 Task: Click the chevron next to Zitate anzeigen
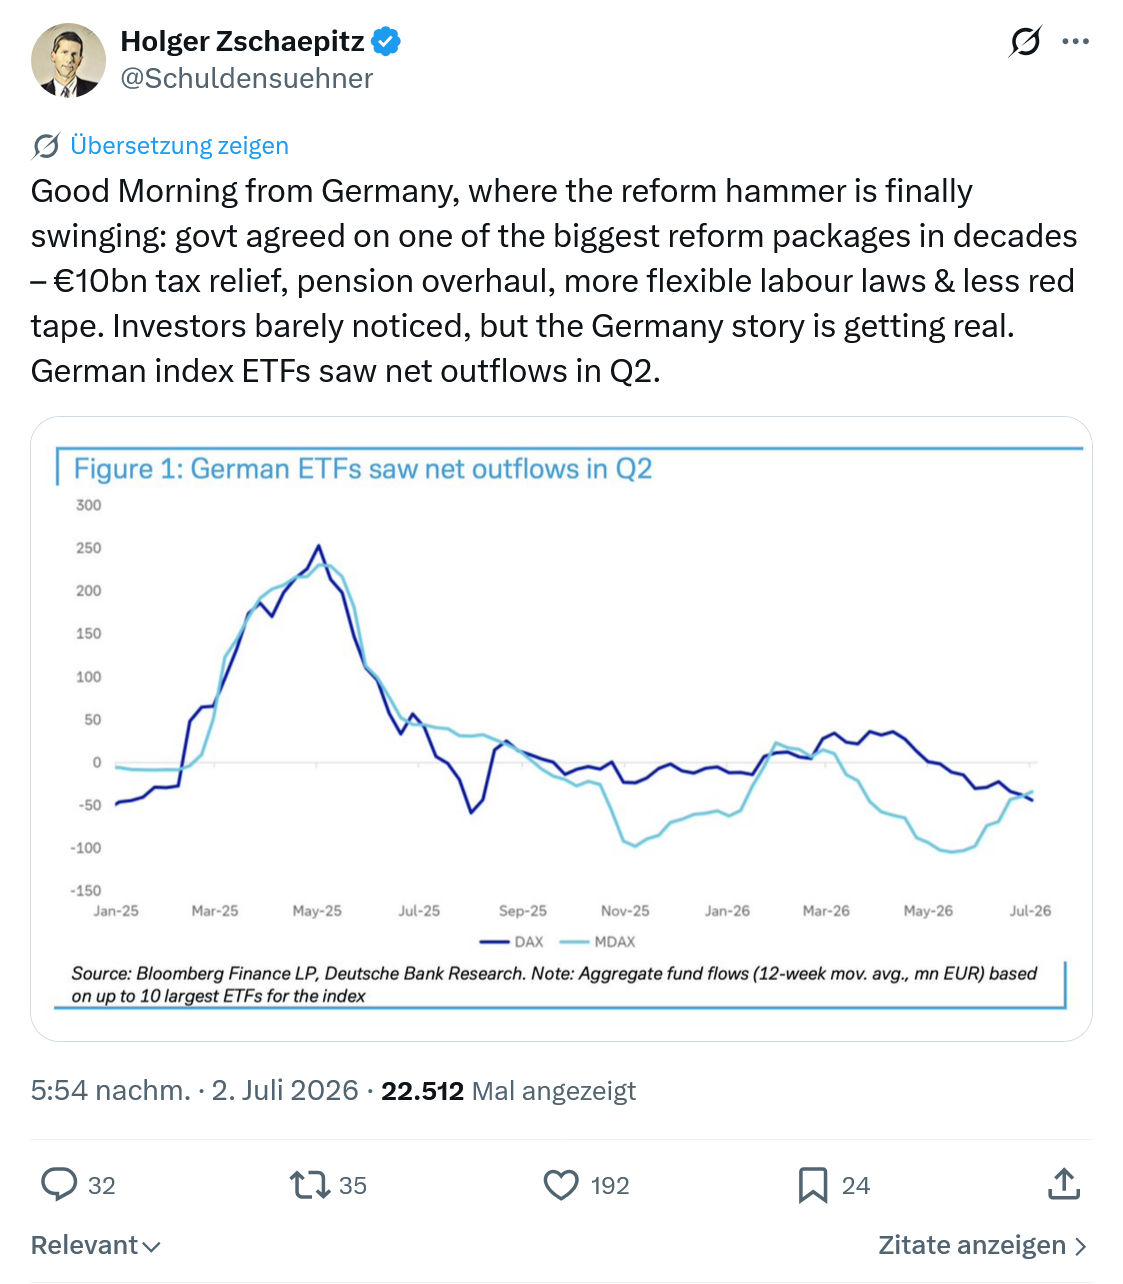tap(1080, 1246)
